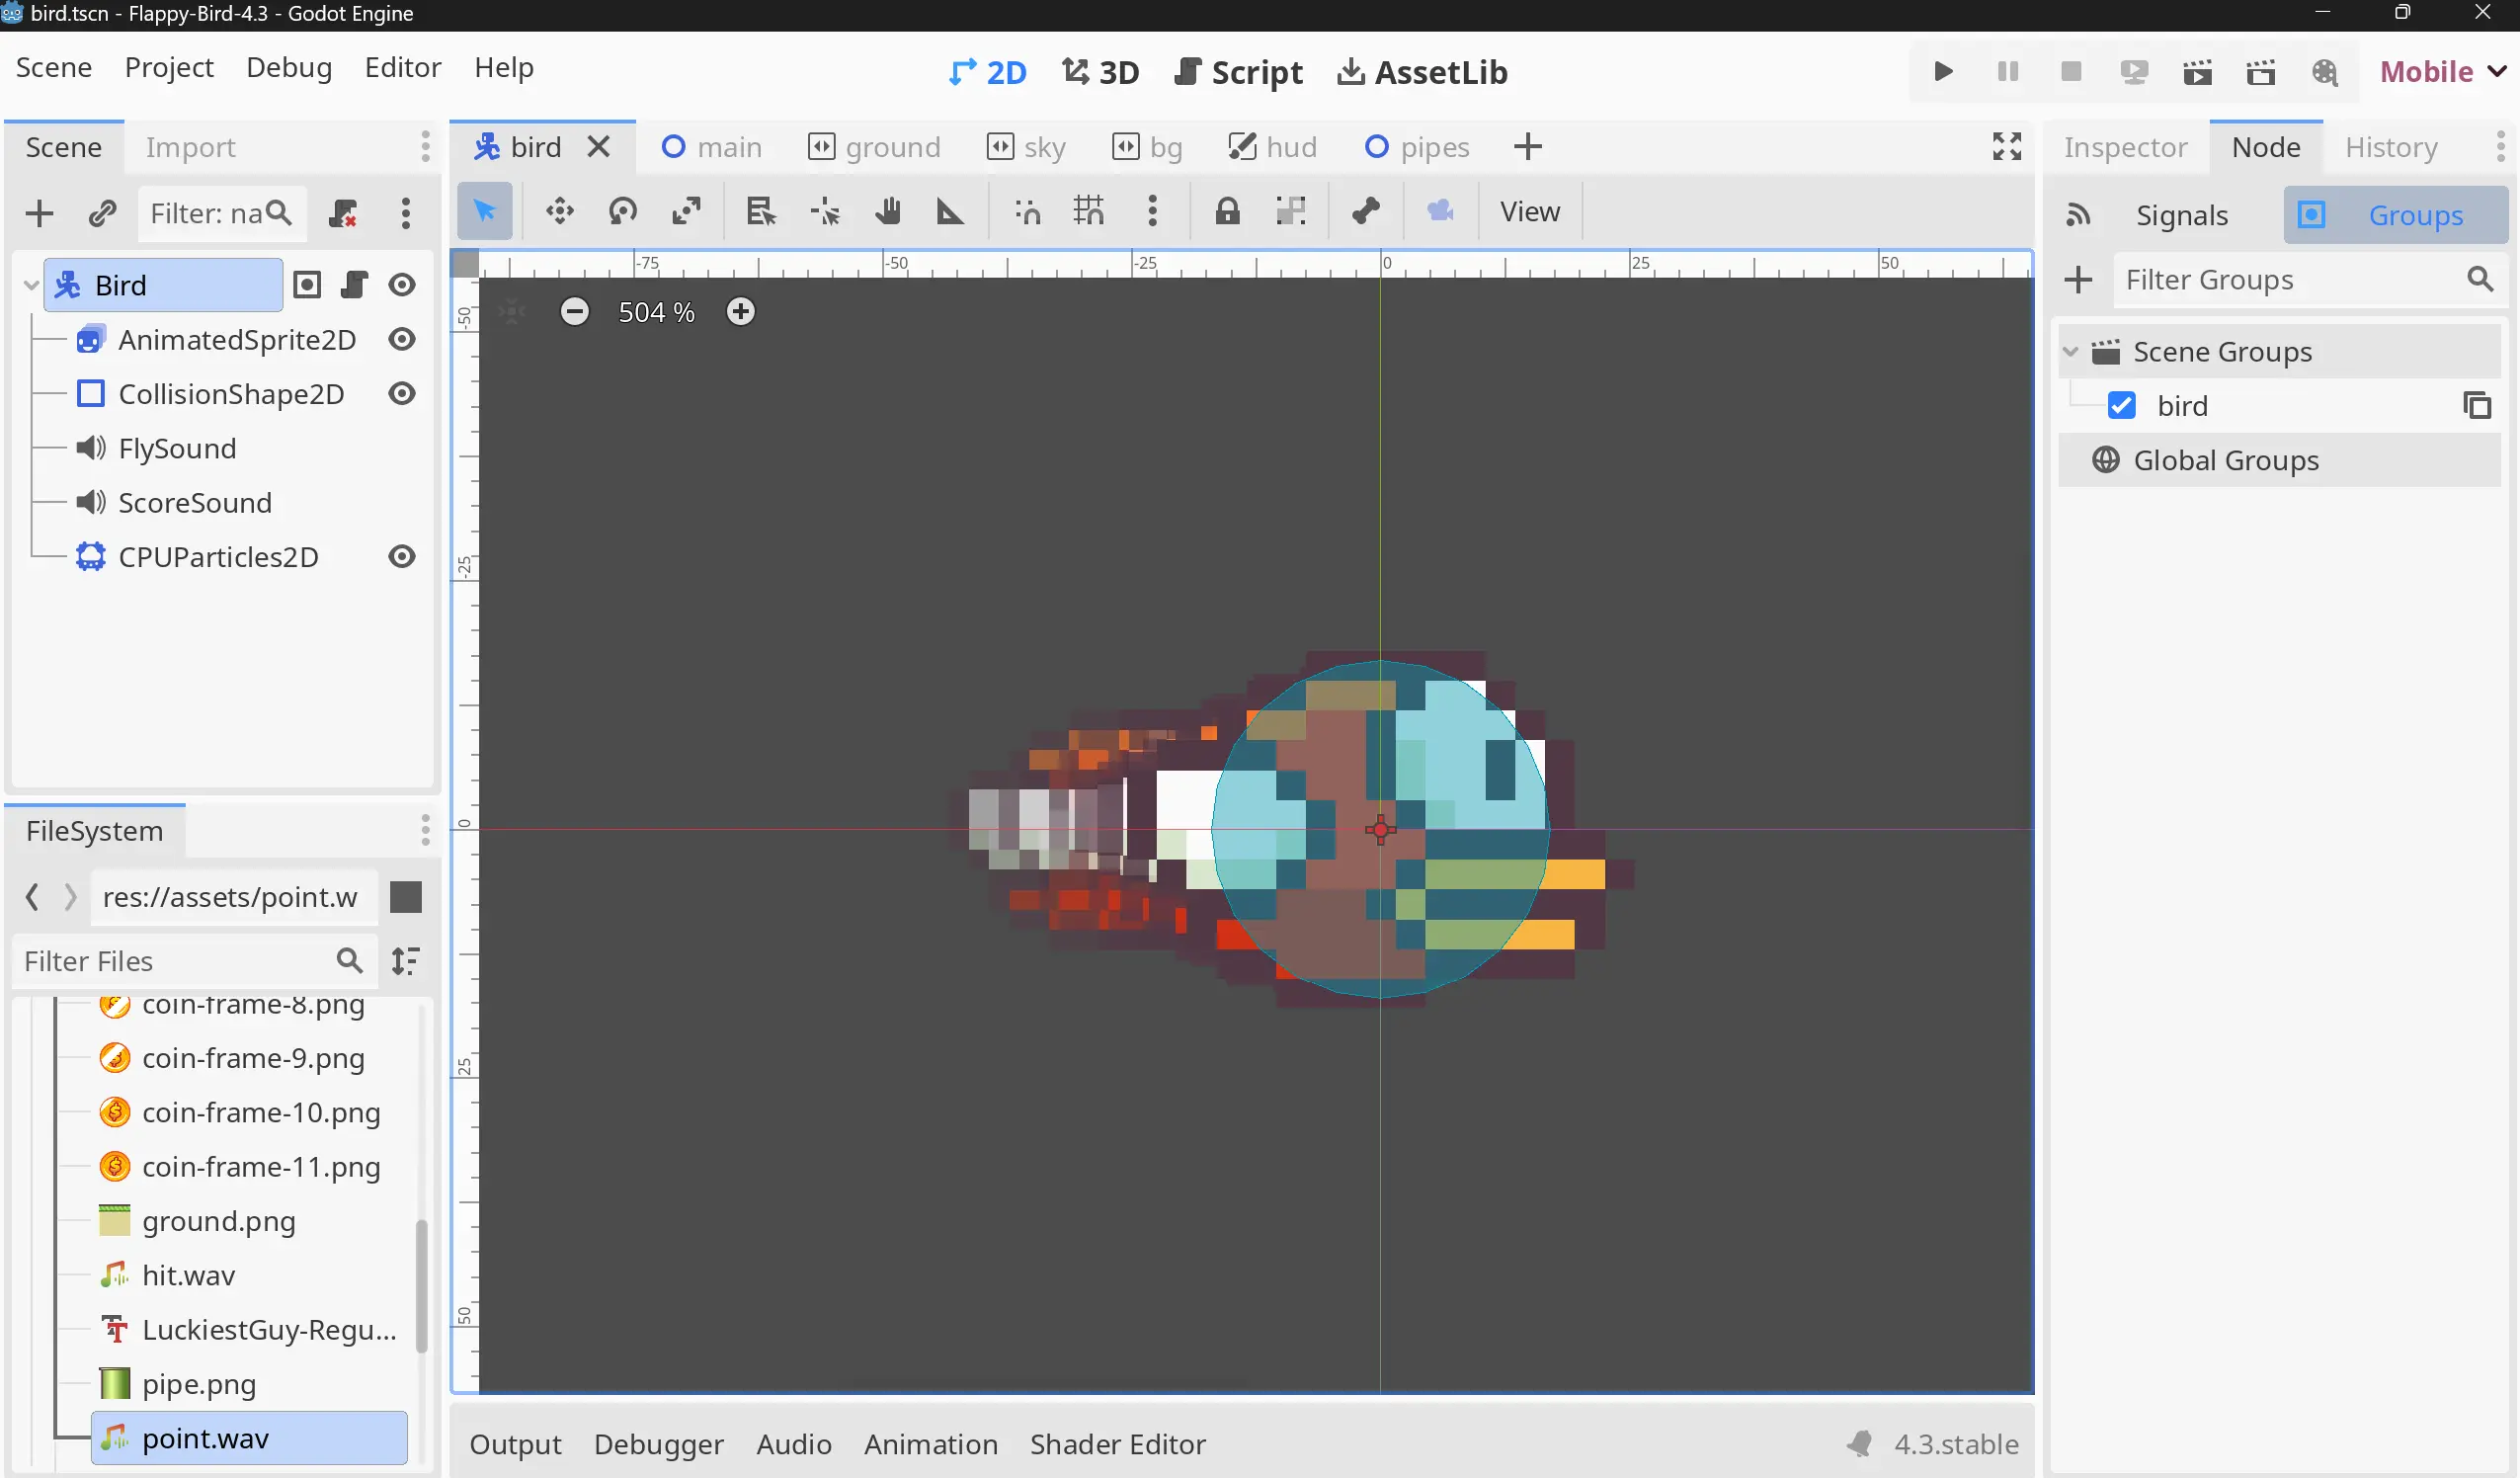Open the skeleton options bone icon

1366,211
